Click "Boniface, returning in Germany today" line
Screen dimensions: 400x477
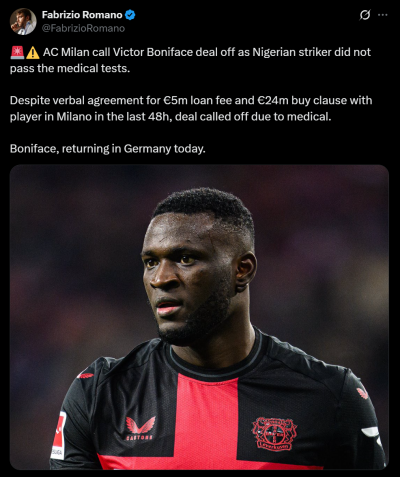(108, 149)
